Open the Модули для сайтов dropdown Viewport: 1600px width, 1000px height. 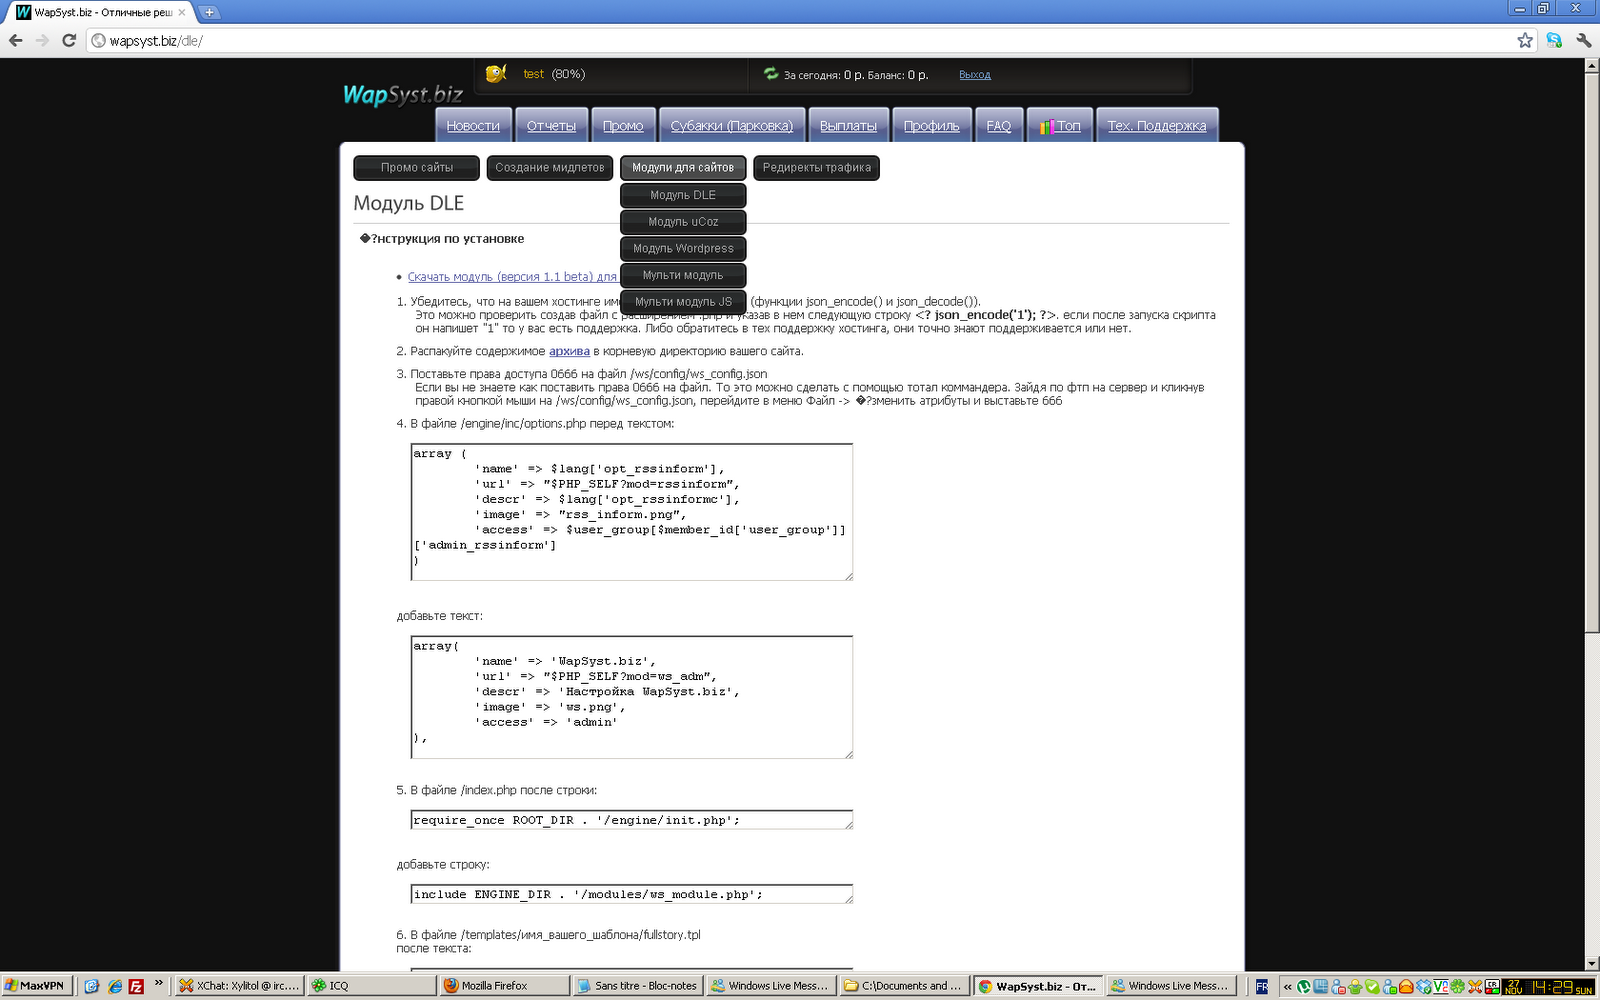point(683,168)
